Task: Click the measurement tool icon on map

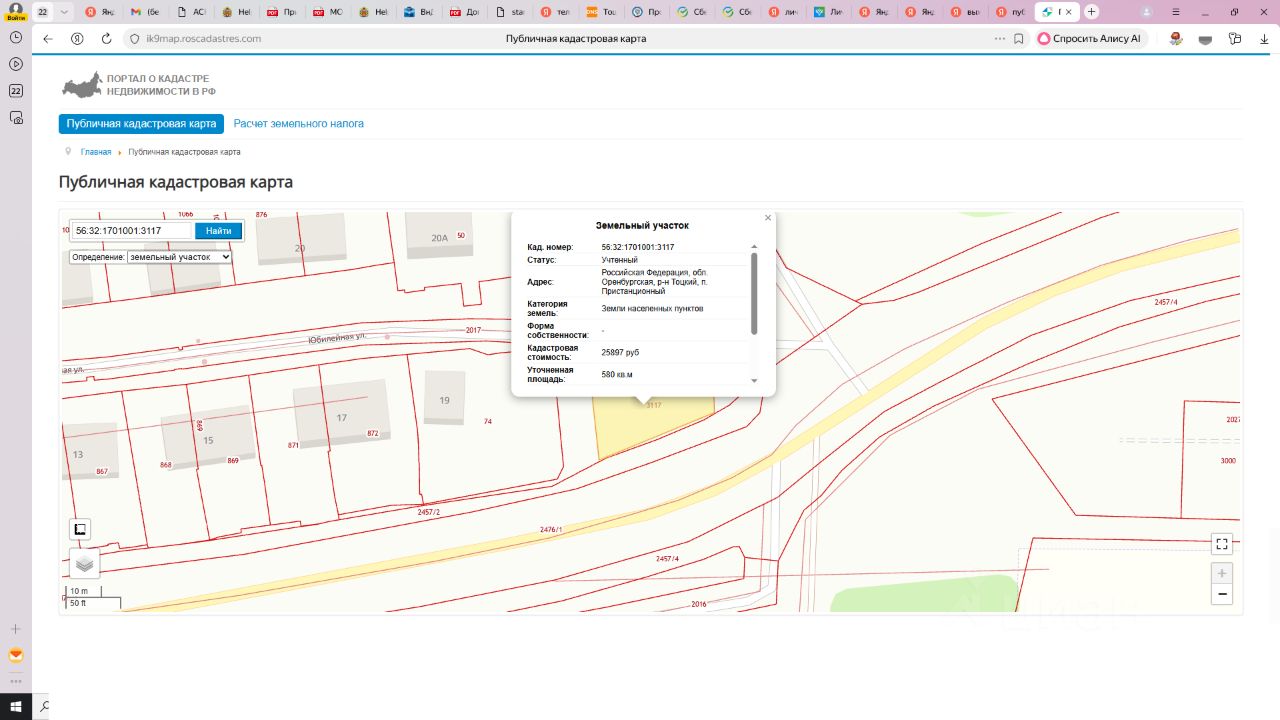Action: point(80,529)
